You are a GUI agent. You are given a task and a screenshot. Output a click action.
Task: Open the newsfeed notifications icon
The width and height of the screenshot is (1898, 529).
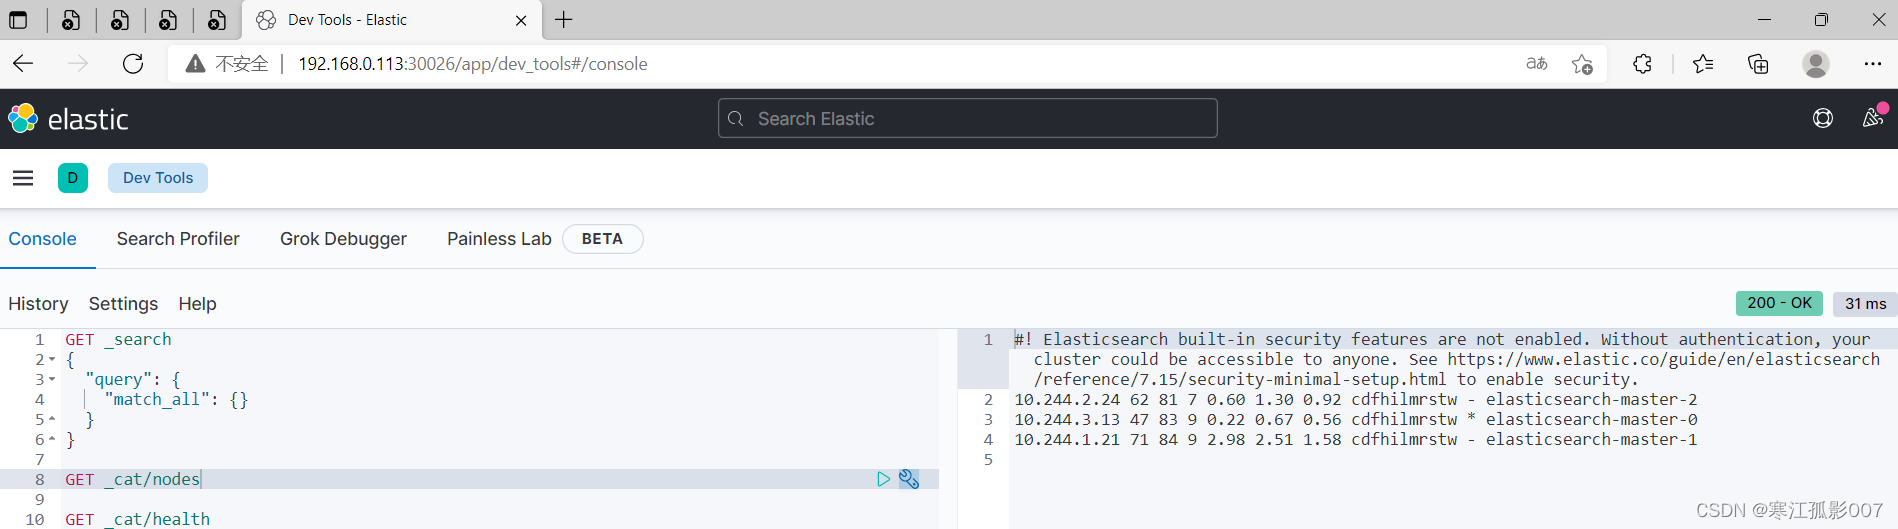coord(1873,118)
